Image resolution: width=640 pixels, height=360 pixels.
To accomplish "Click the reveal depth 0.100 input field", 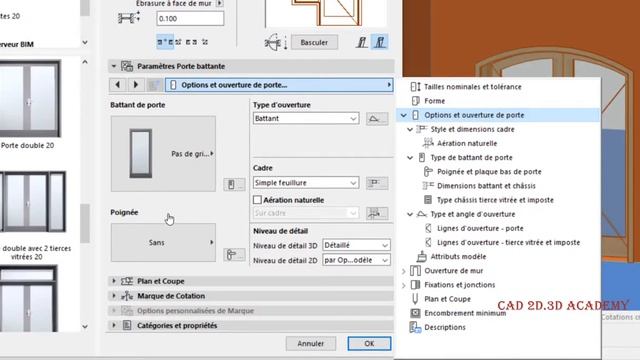I will tap(190, 18).
